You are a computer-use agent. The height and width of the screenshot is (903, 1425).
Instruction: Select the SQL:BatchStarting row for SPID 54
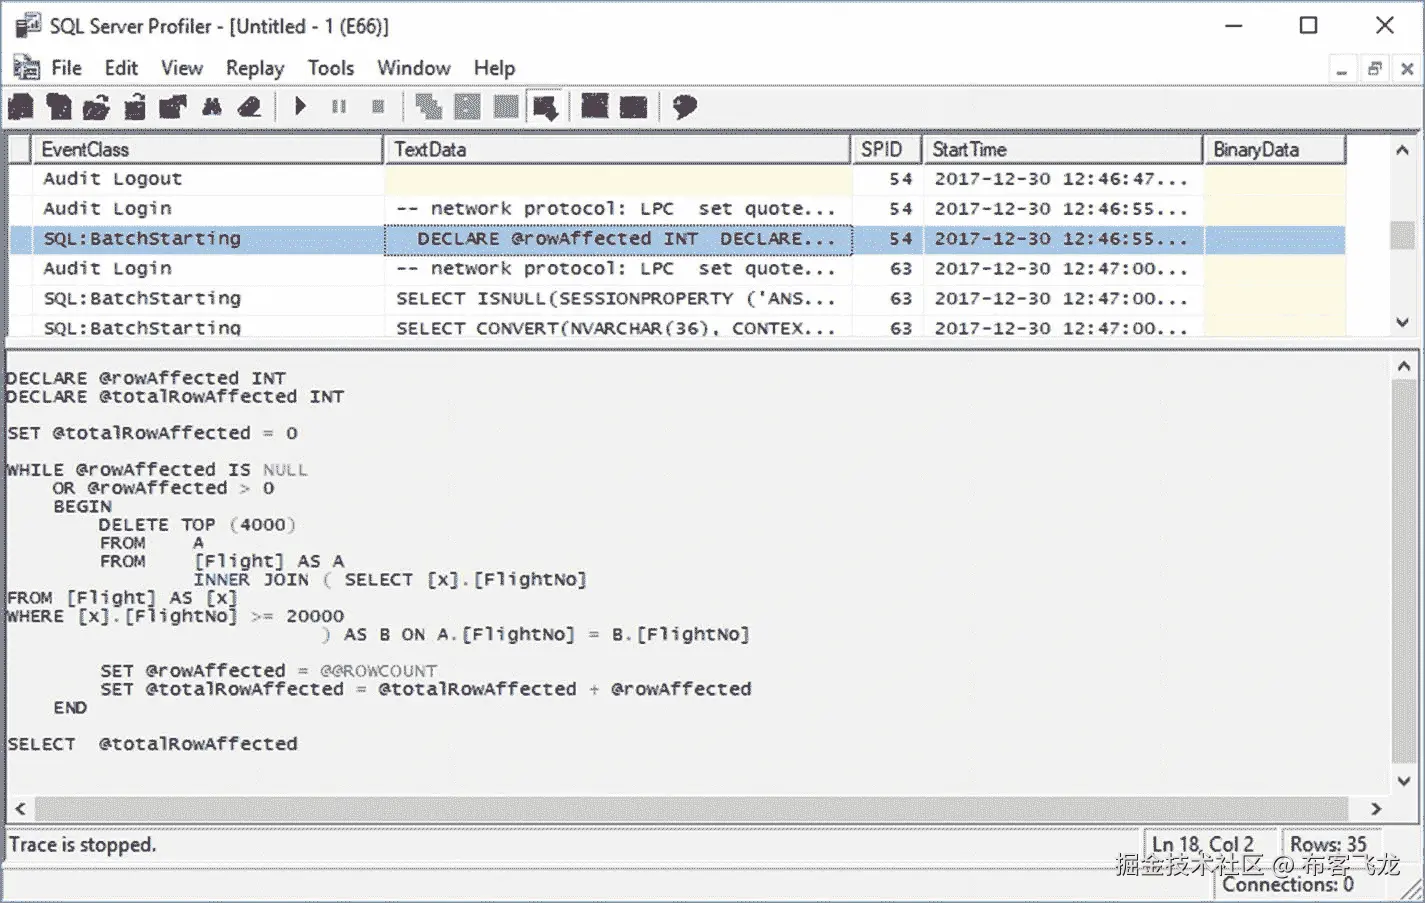pos(140,238)
